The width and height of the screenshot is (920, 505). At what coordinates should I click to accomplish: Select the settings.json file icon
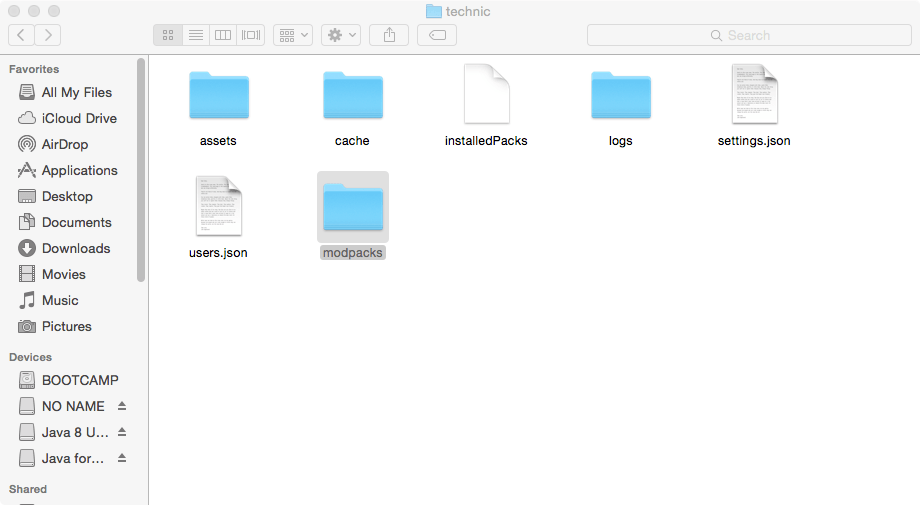pyautogui.click(x=755, y=94)
